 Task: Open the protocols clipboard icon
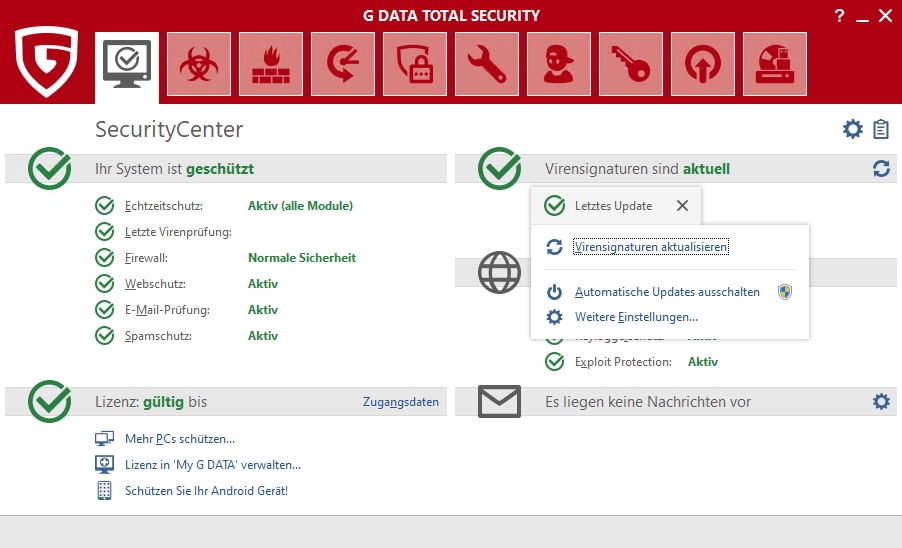[x=881, y=129]
